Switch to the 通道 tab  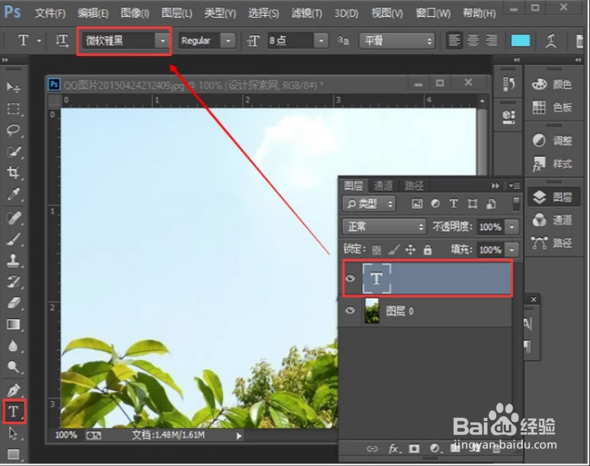[x=383, y=186]
